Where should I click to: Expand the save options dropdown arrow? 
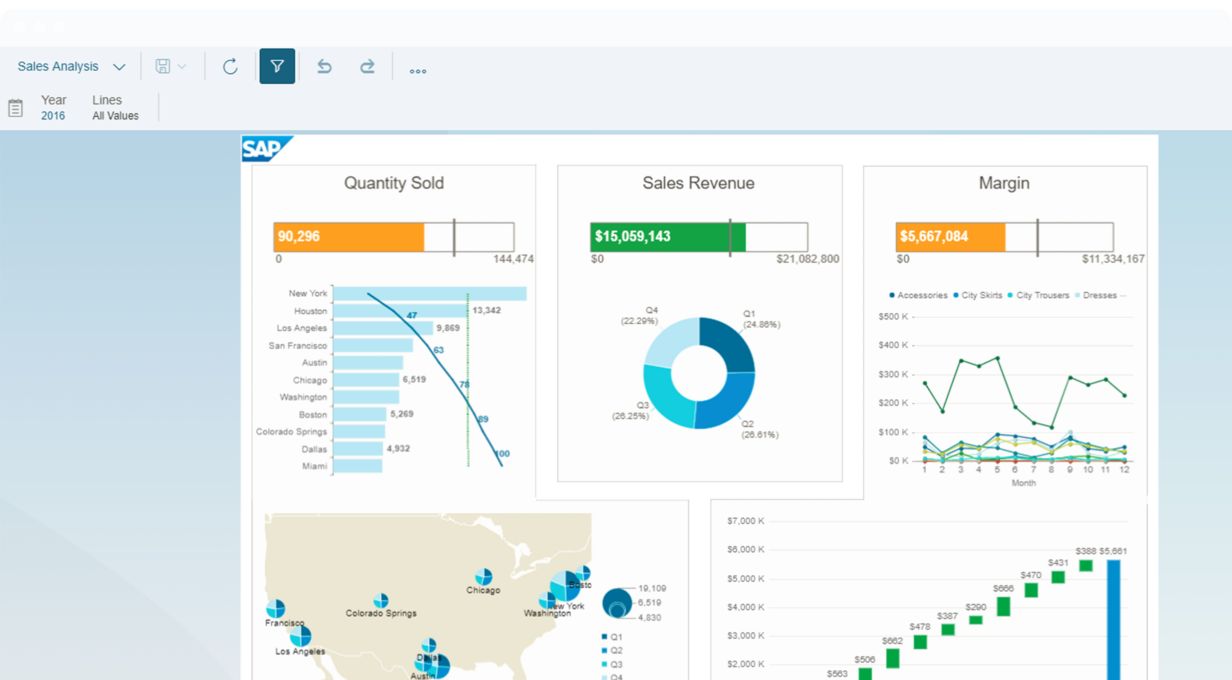click(x=182, y=67)
